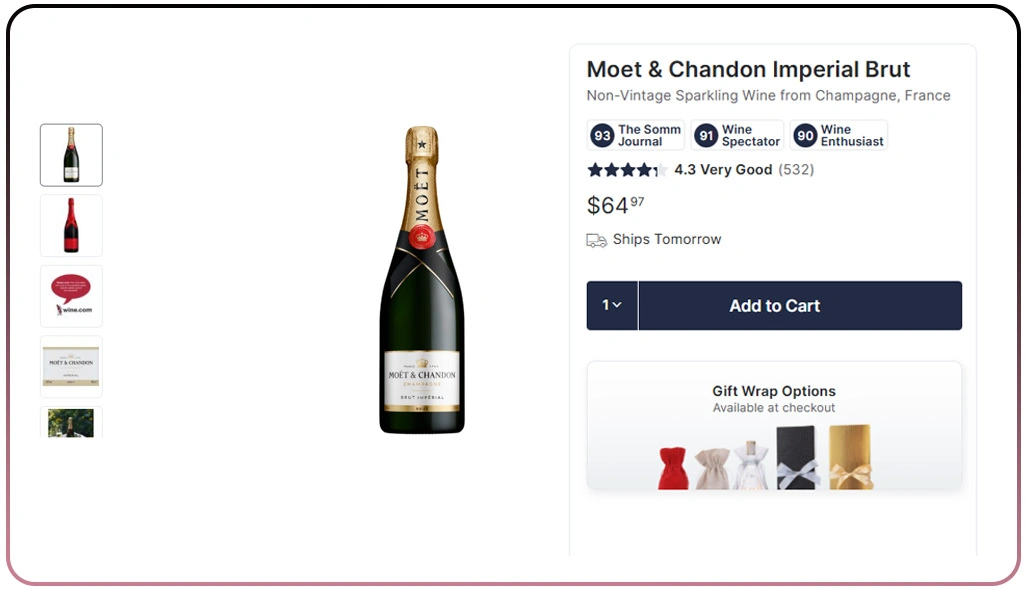Open the quantity selector dropdown
This screenshot has width=1026, height=589.
tap(611, 305)
